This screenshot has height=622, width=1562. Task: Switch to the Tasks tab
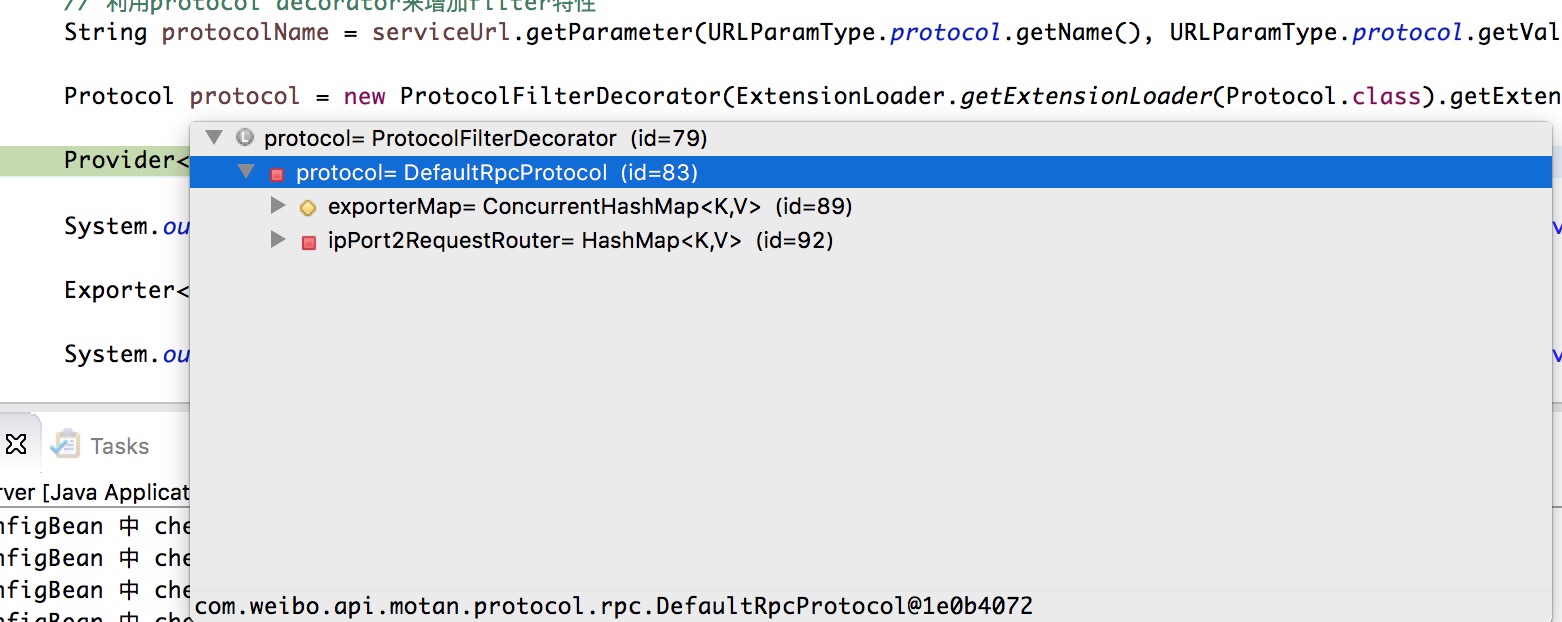pos(119,446)
